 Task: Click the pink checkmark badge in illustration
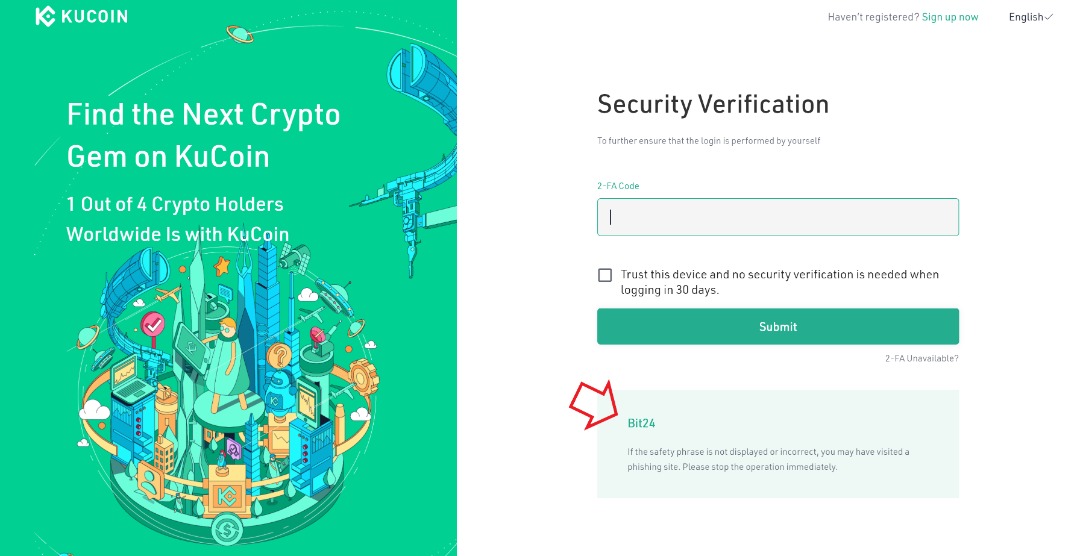tap(153, 324)
